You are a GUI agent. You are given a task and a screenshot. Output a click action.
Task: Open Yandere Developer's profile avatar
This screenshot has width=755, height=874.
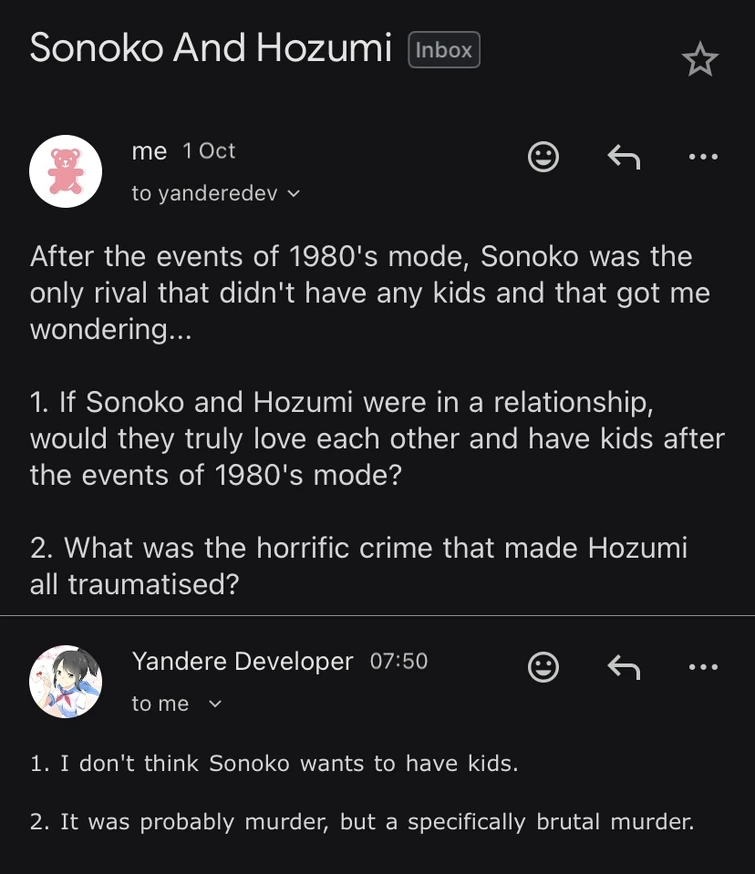[x=66, y=681]
